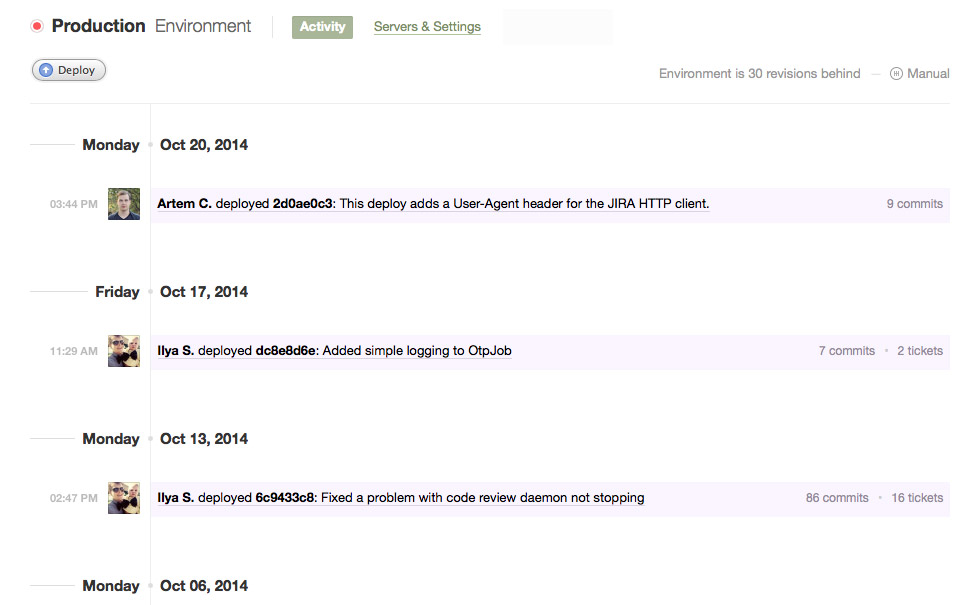Click the blue upload arrow icon in Deploy
This screenshot has height=605, width=980.
pyautogui.click(x=46, y=70)
